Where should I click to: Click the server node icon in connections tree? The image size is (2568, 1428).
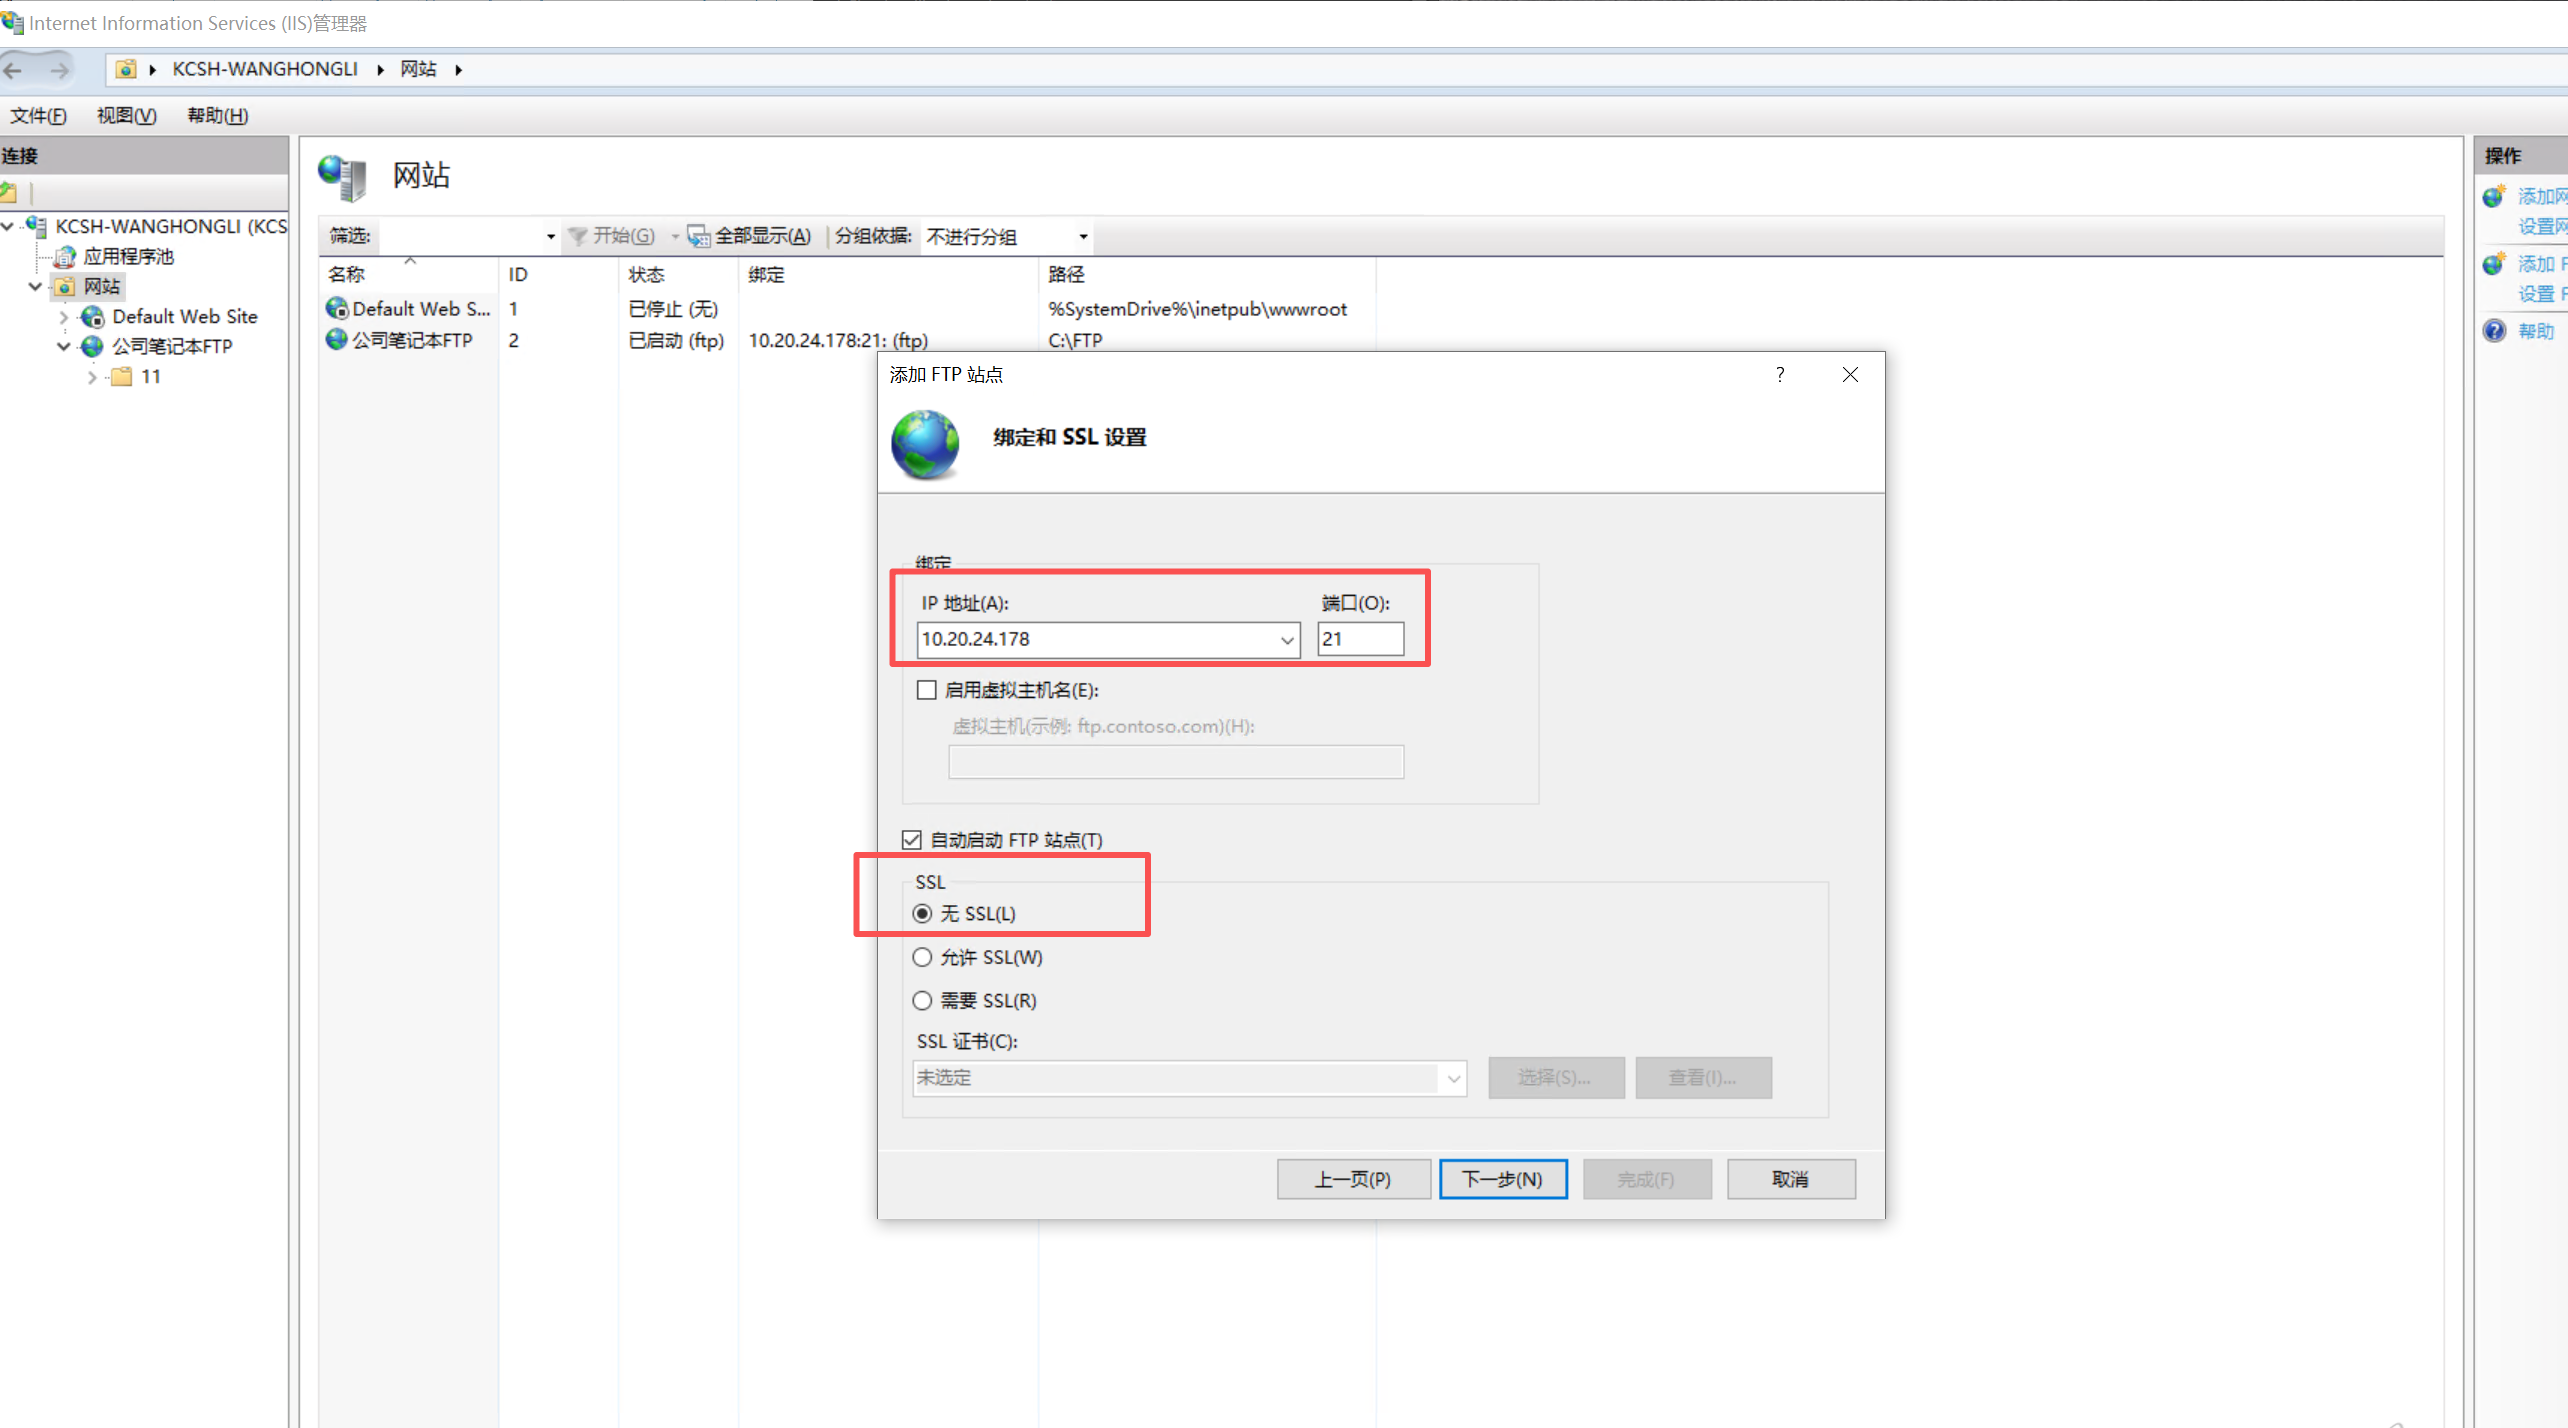(x=36, y=226)
